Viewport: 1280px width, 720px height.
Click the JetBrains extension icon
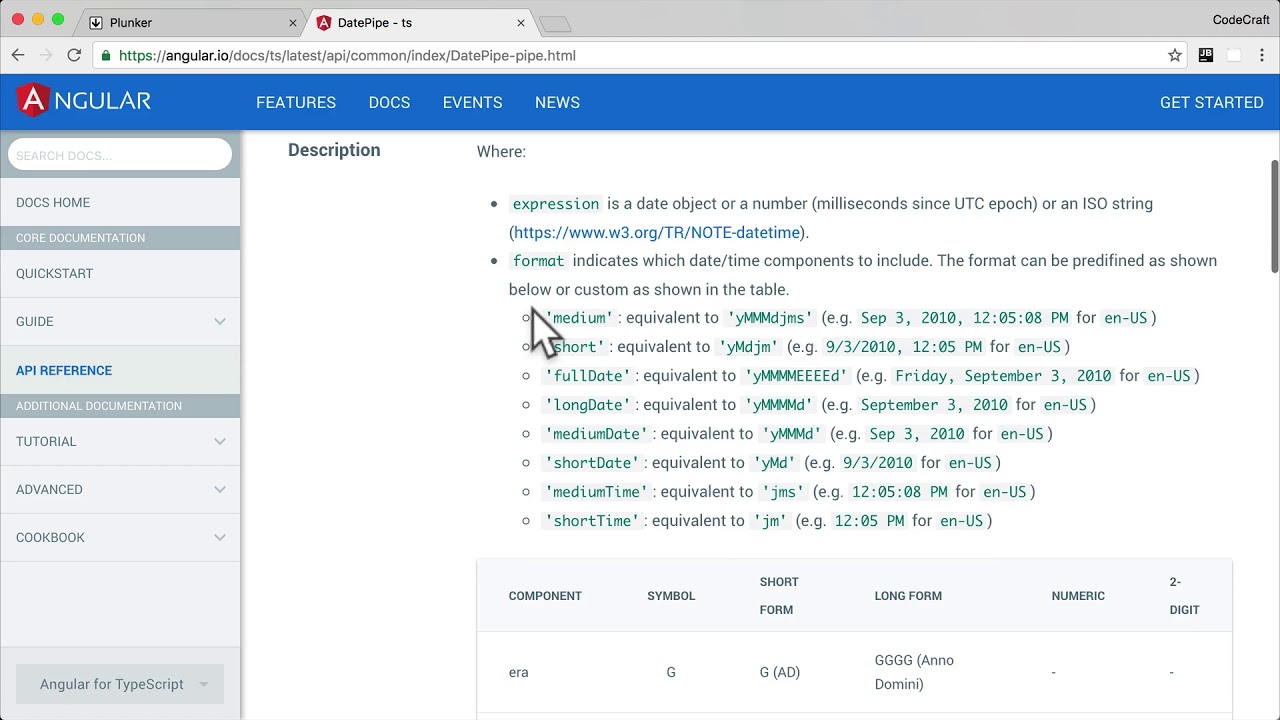1206,56
